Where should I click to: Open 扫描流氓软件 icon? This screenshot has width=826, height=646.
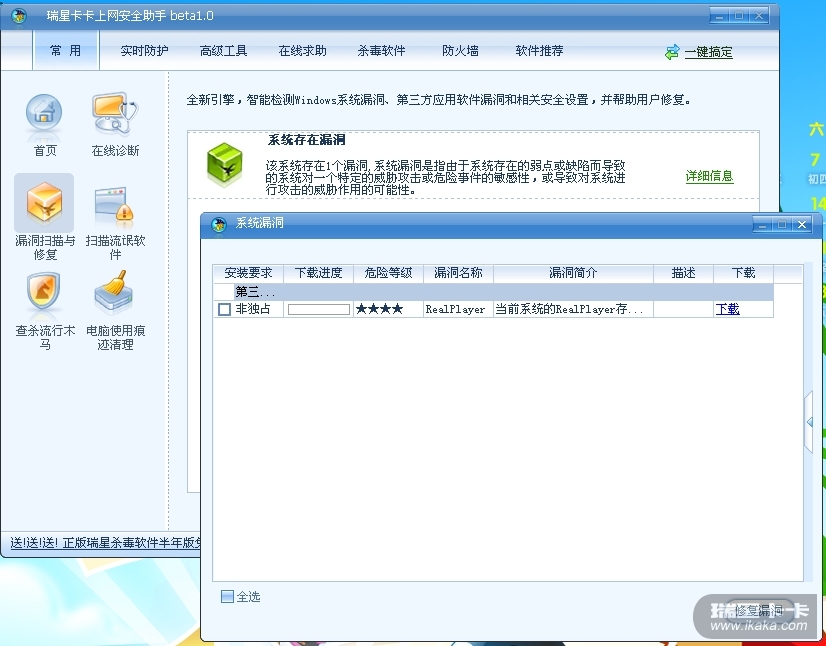pyautogui.click(x=115, y=205)
